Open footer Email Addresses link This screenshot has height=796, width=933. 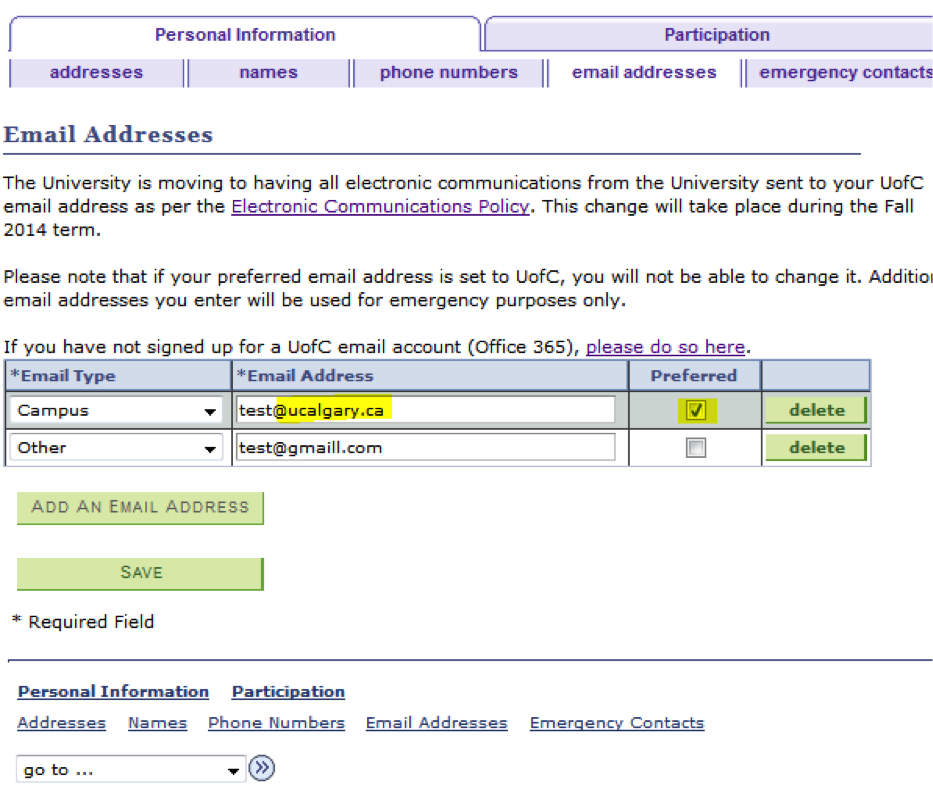coord(437,723)
